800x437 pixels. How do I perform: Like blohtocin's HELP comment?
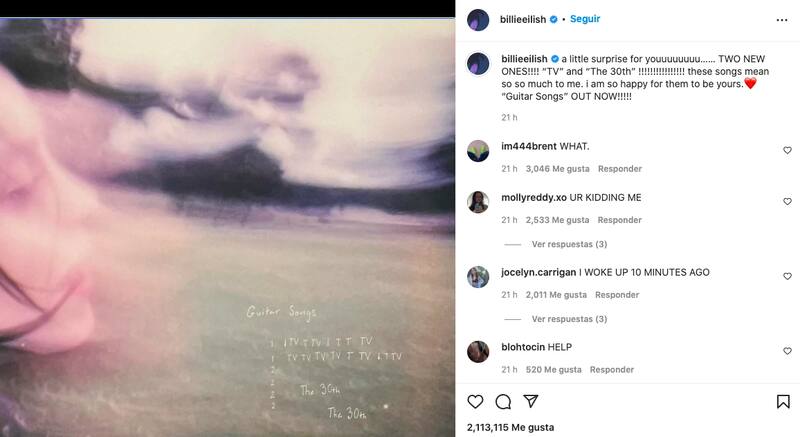click(787, 351)
